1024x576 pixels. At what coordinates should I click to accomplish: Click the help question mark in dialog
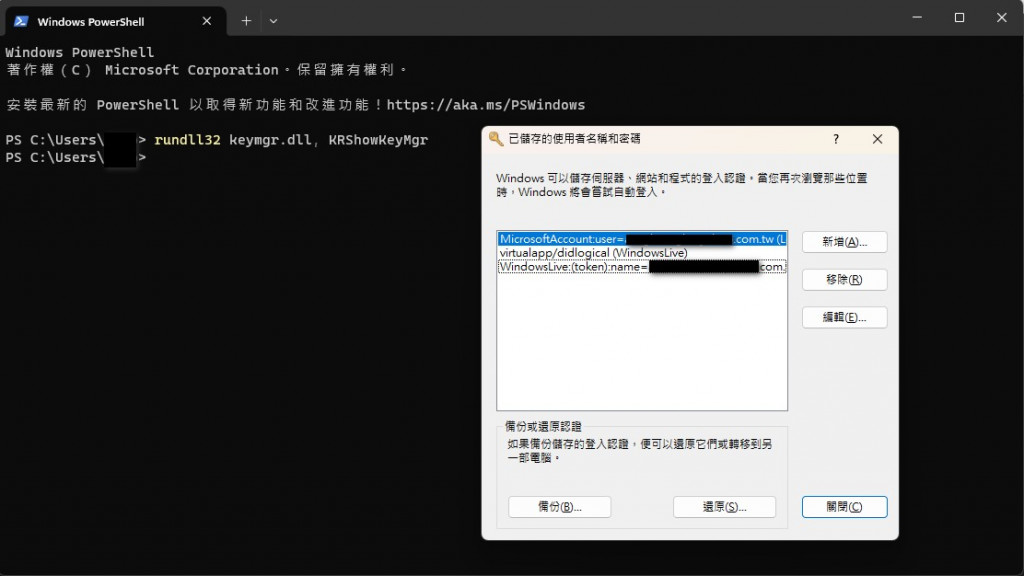[x=836, y=139]
